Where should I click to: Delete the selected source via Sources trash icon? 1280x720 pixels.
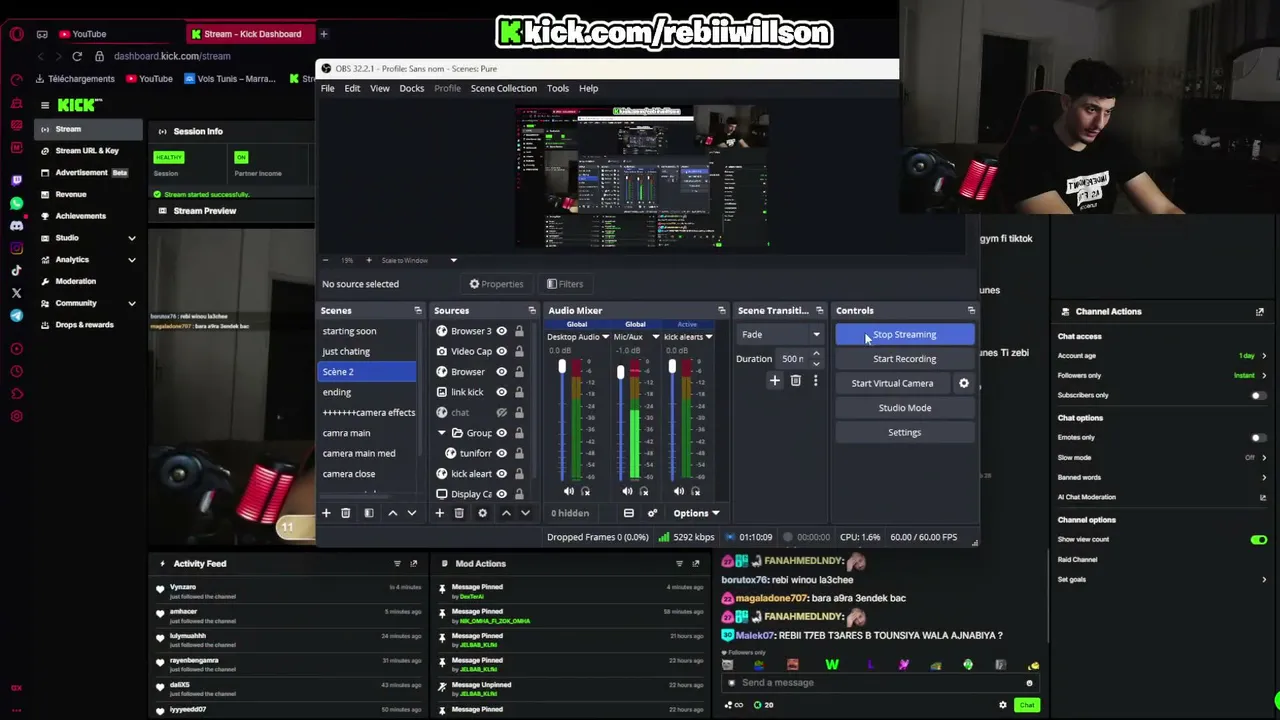tap(459, 513)
